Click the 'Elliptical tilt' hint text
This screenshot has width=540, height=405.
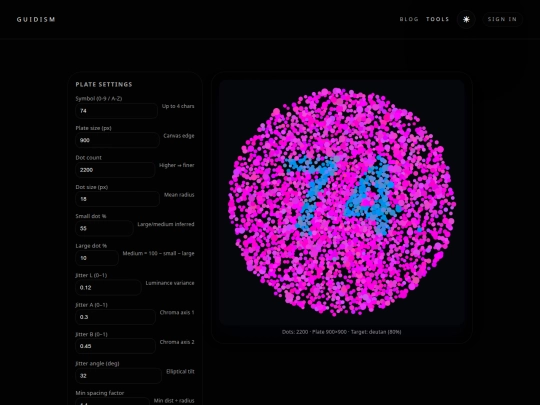coord(180,372)
